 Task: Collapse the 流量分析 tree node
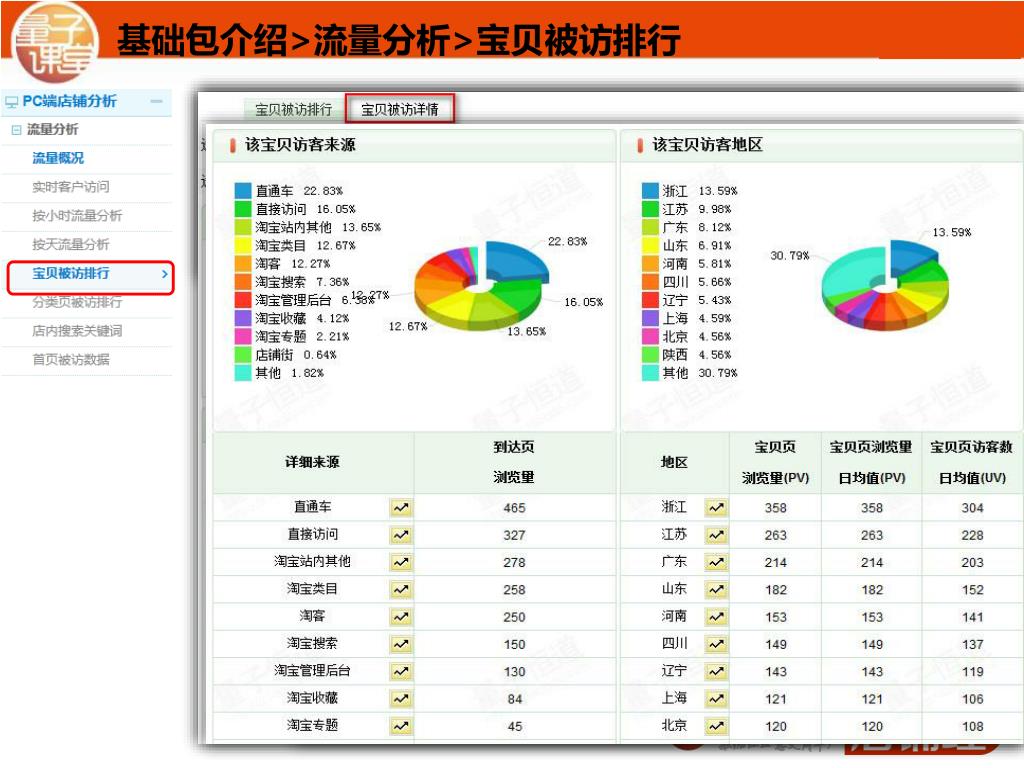pos(16,130)
